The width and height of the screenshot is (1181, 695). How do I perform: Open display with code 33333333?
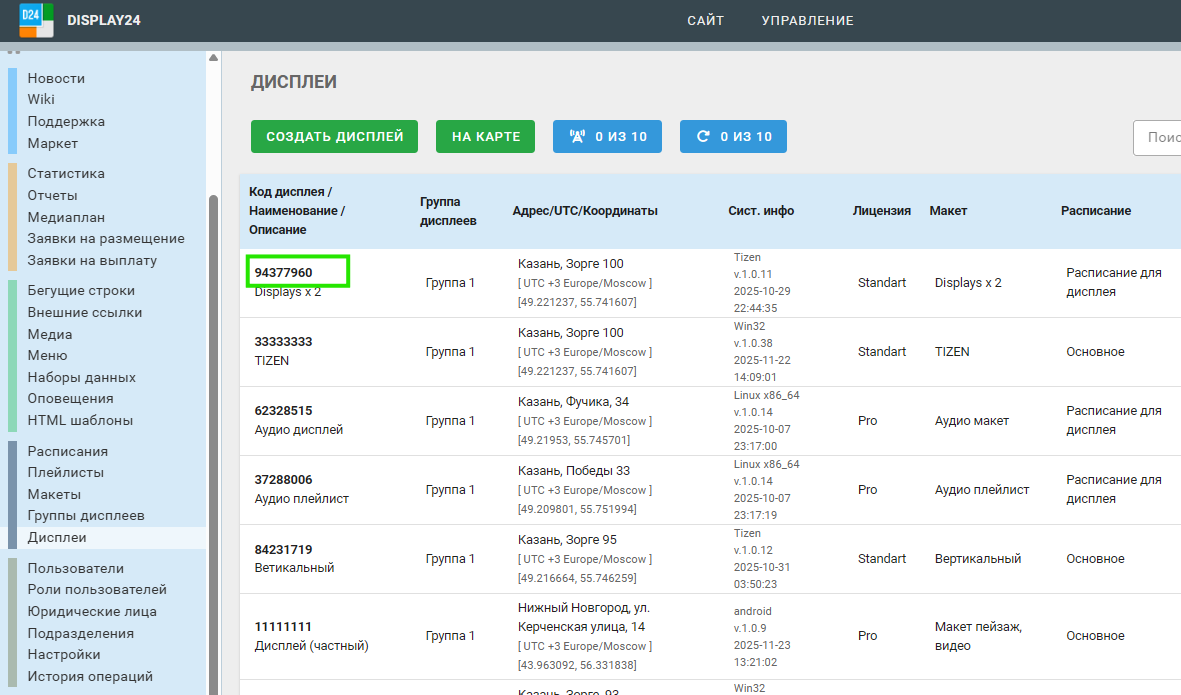283,341
